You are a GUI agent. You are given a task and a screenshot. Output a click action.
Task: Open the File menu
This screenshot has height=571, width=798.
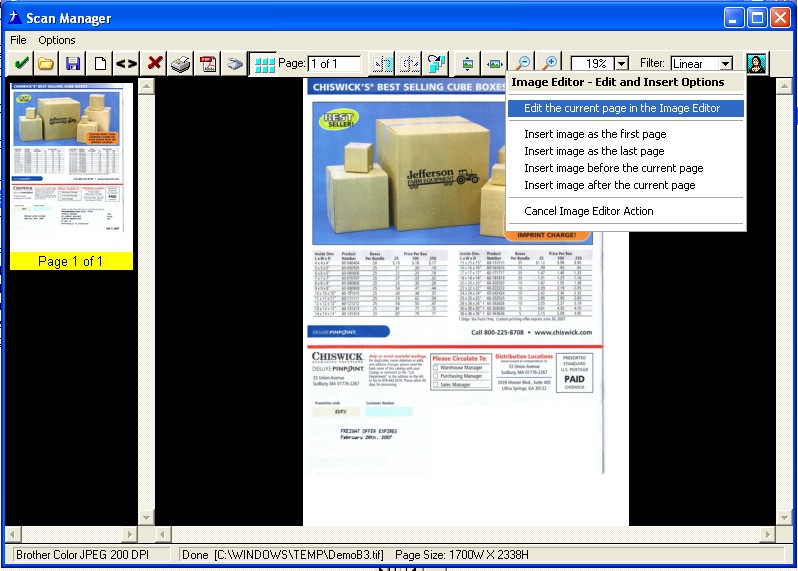(18, 40)
